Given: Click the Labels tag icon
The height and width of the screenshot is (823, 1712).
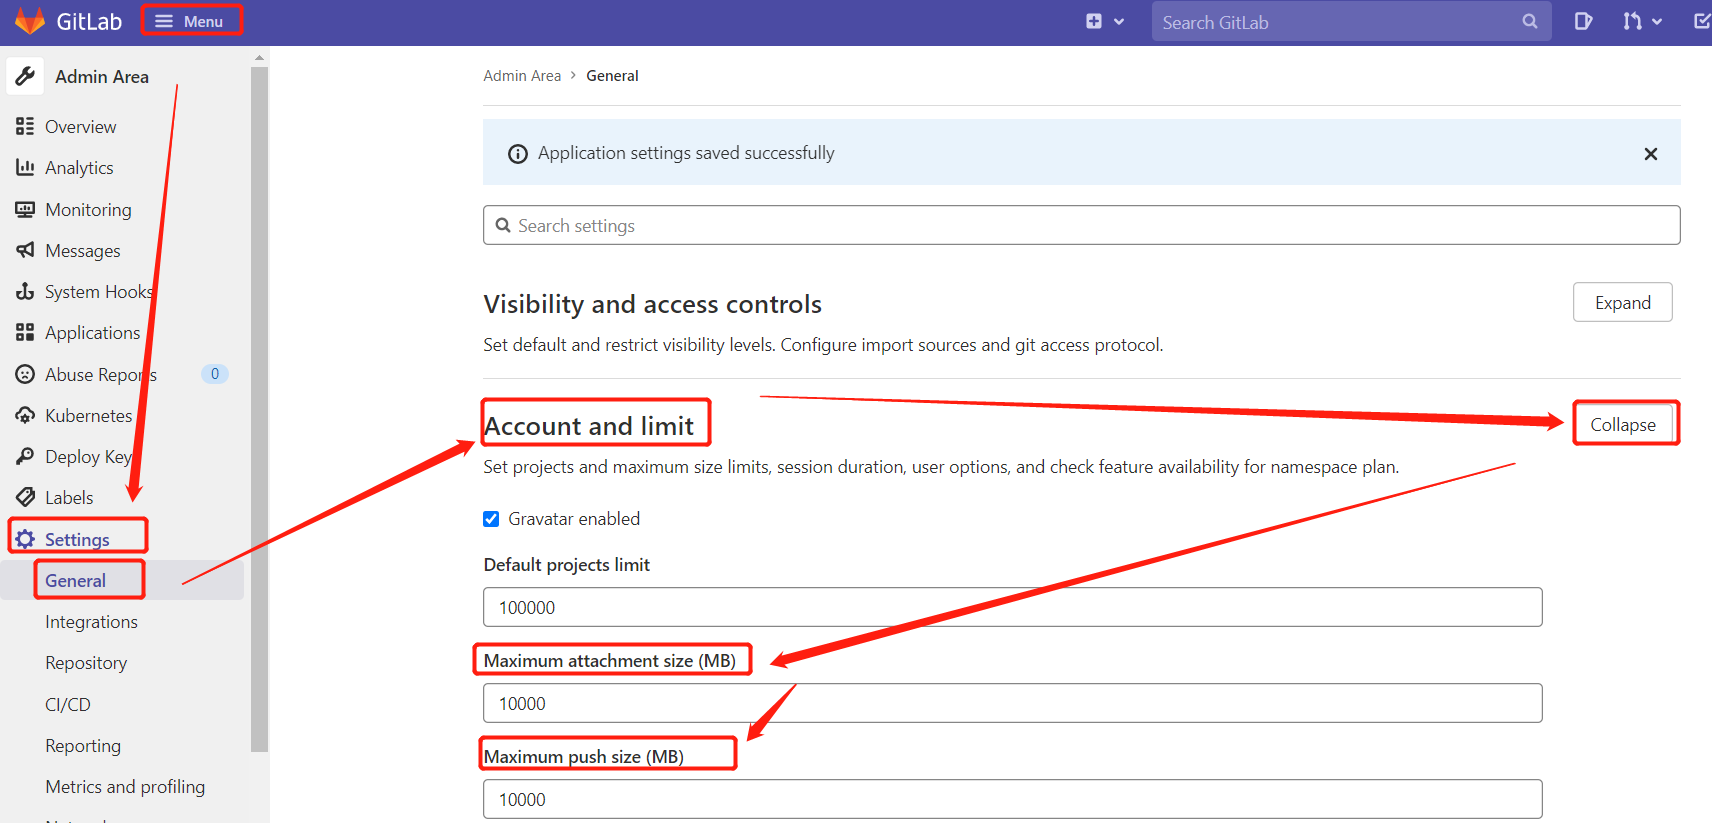Looking at the screenshot, I should [x=25, y=497].
